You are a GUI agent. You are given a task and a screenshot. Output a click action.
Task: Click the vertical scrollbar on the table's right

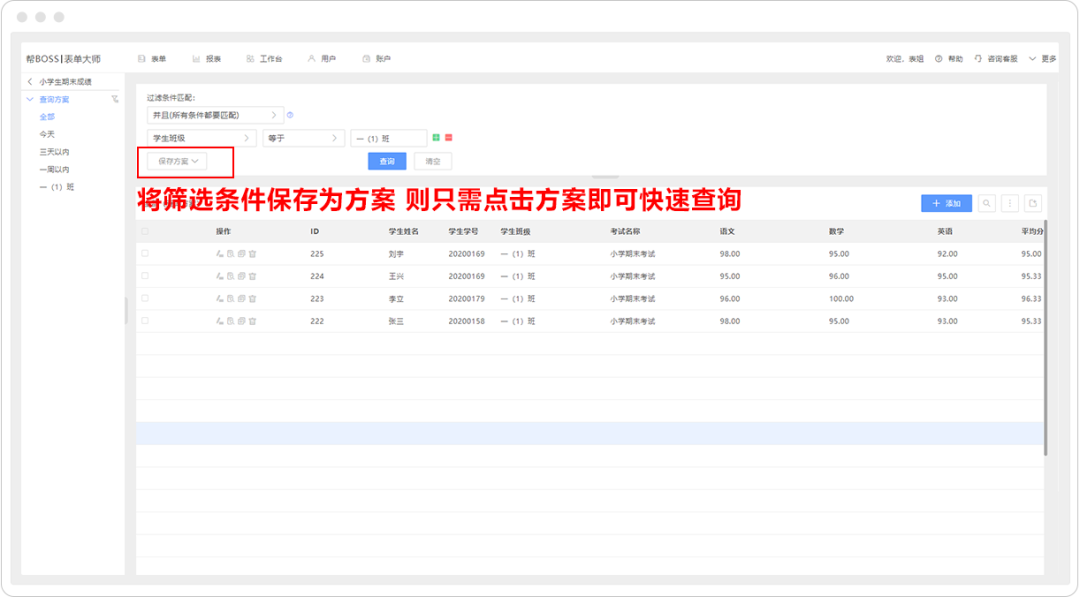1045,340
